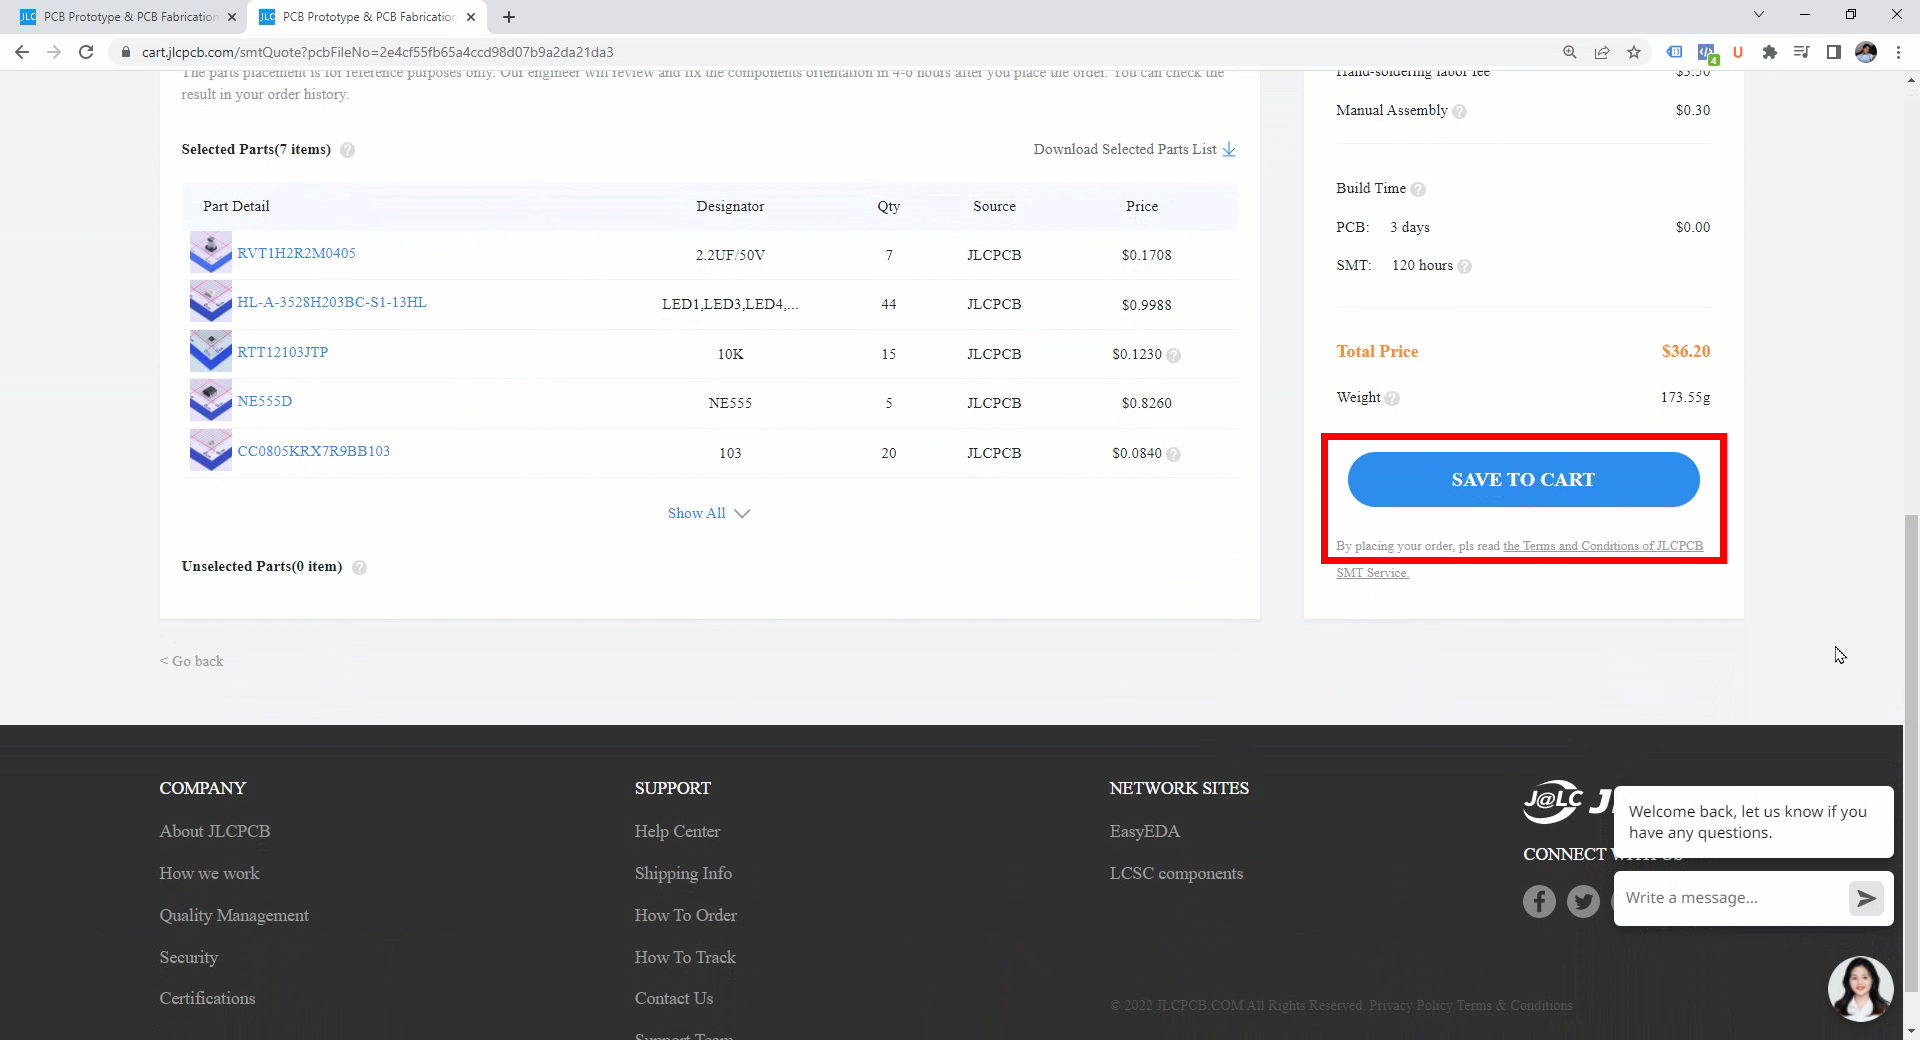Open Build Time help icon
Screen dimensions: 1920x1040
tap(1418, 189)
